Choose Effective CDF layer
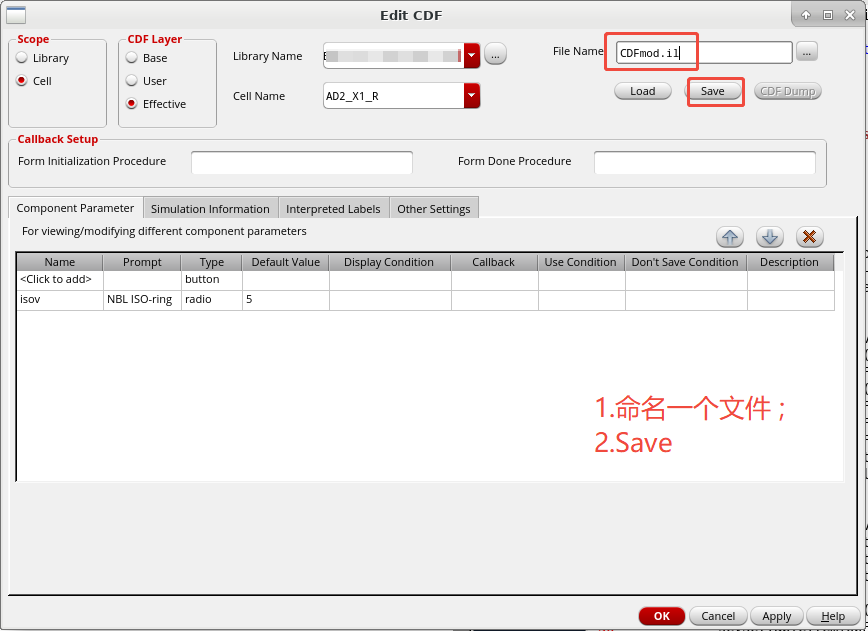 click(x=132, y=104)
